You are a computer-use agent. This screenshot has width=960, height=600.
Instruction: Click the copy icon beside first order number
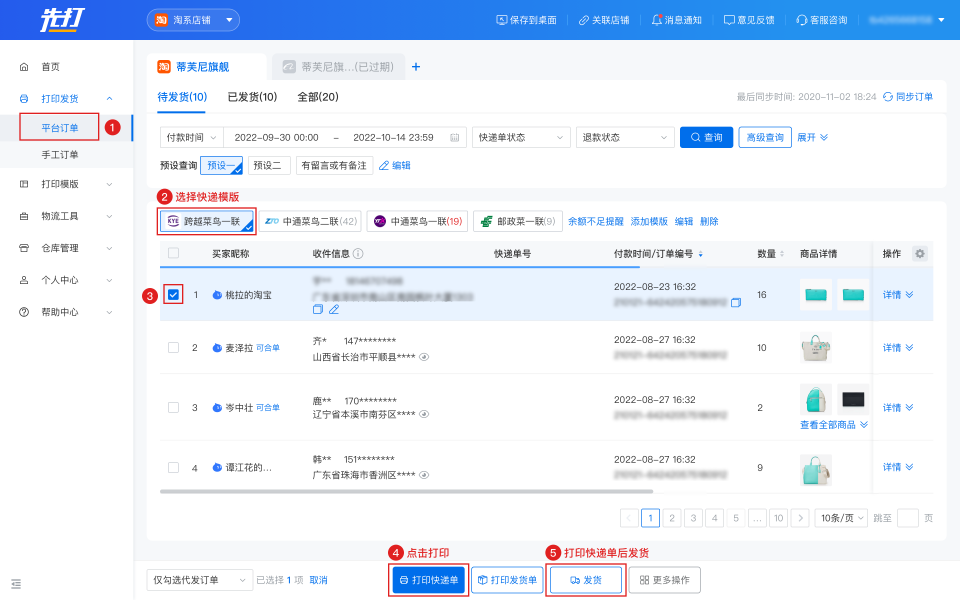point(736,303)
